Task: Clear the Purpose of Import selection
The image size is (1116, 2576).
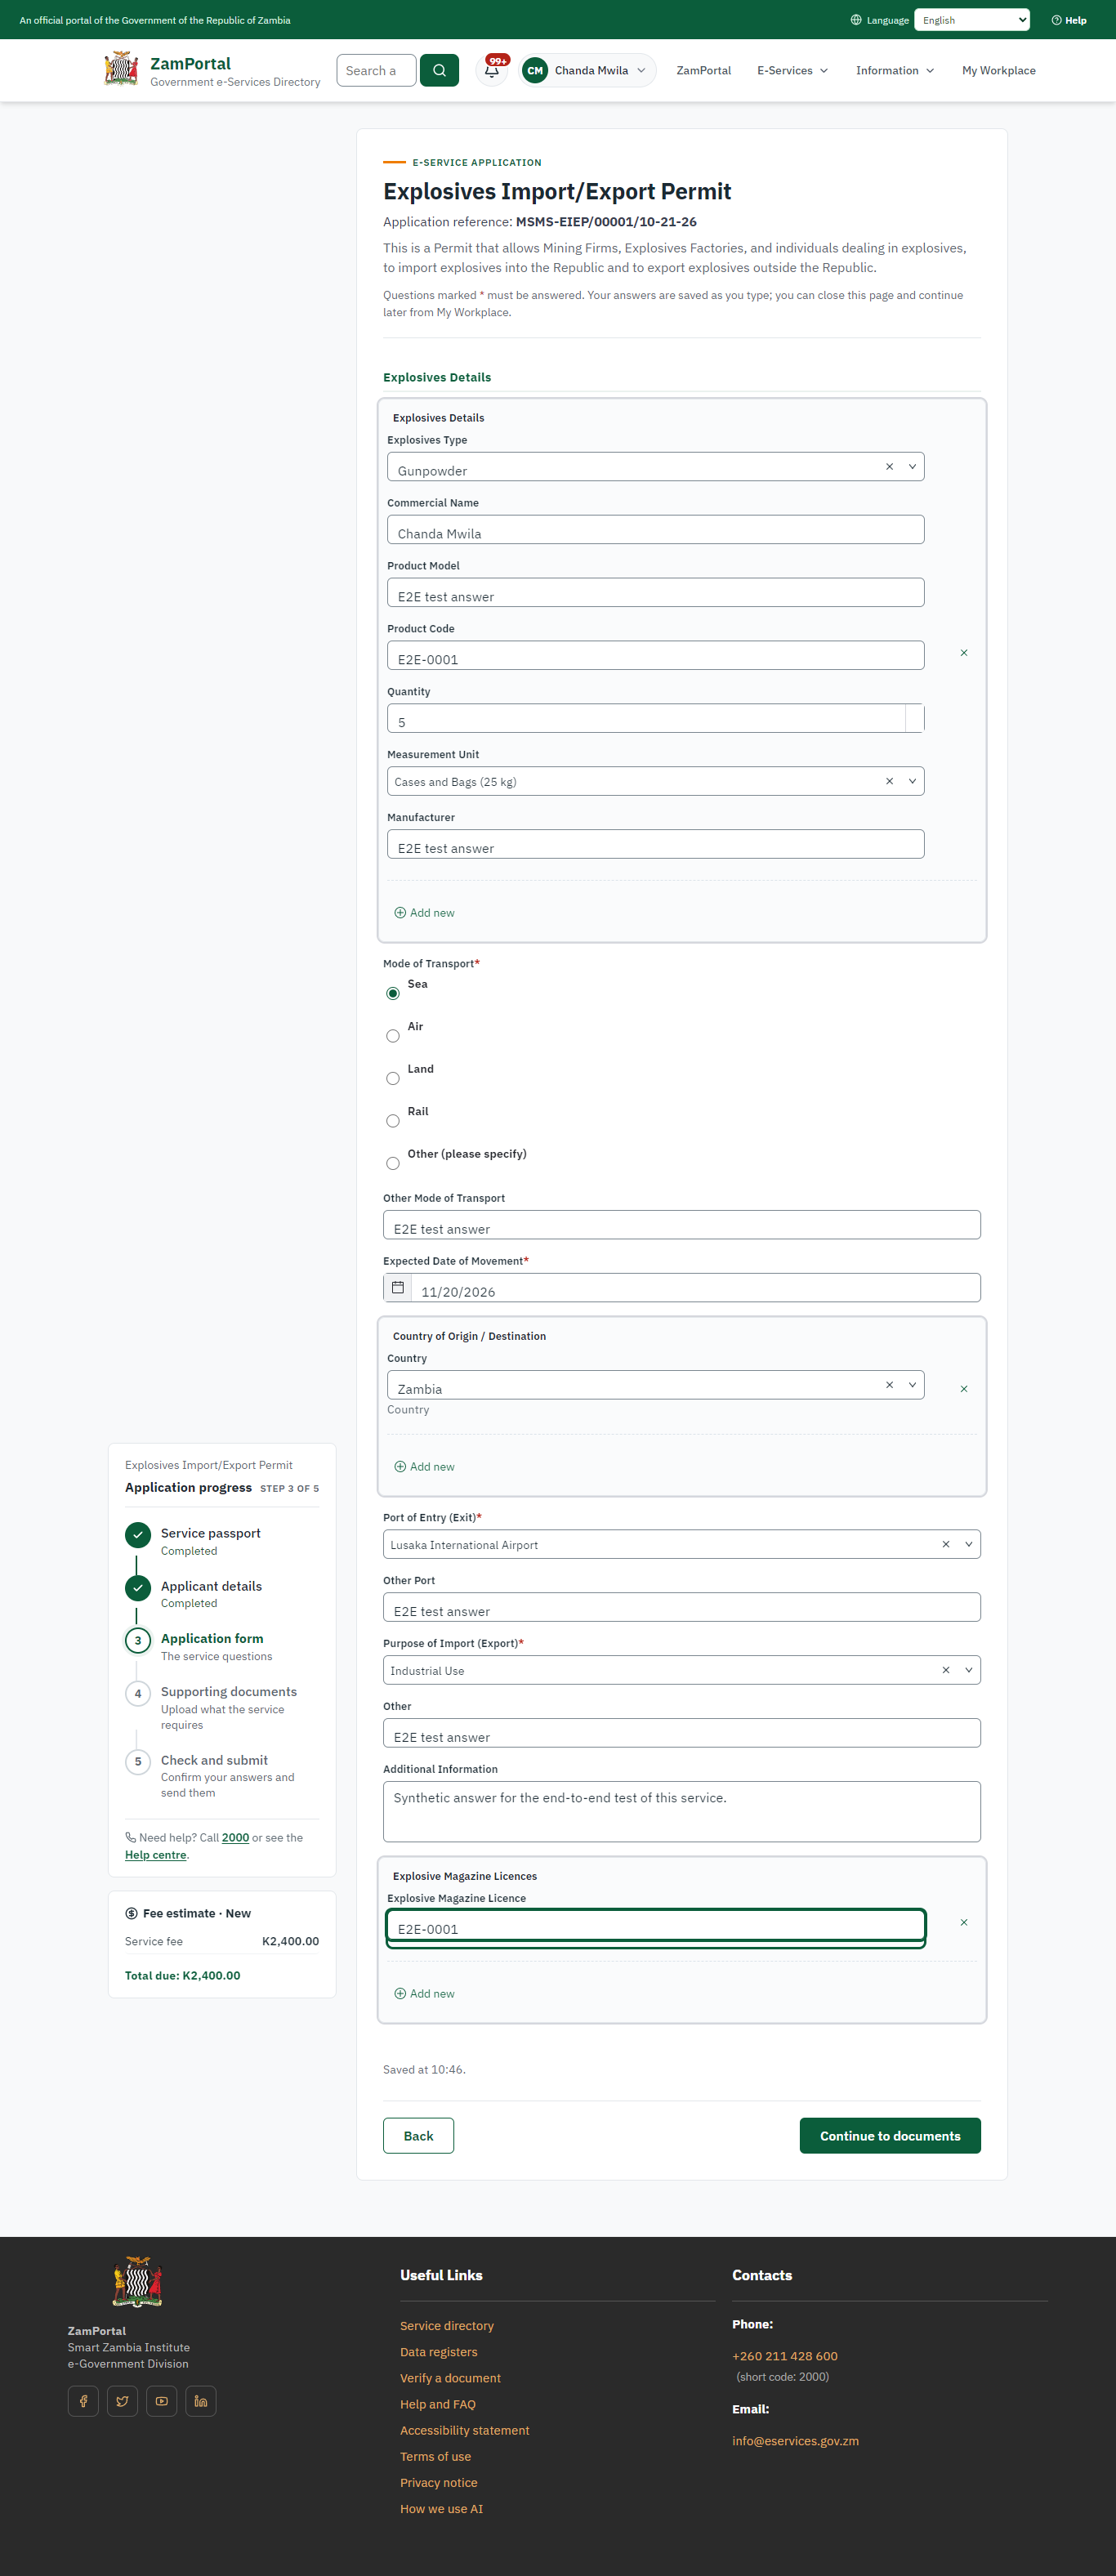Action: 946,1670
